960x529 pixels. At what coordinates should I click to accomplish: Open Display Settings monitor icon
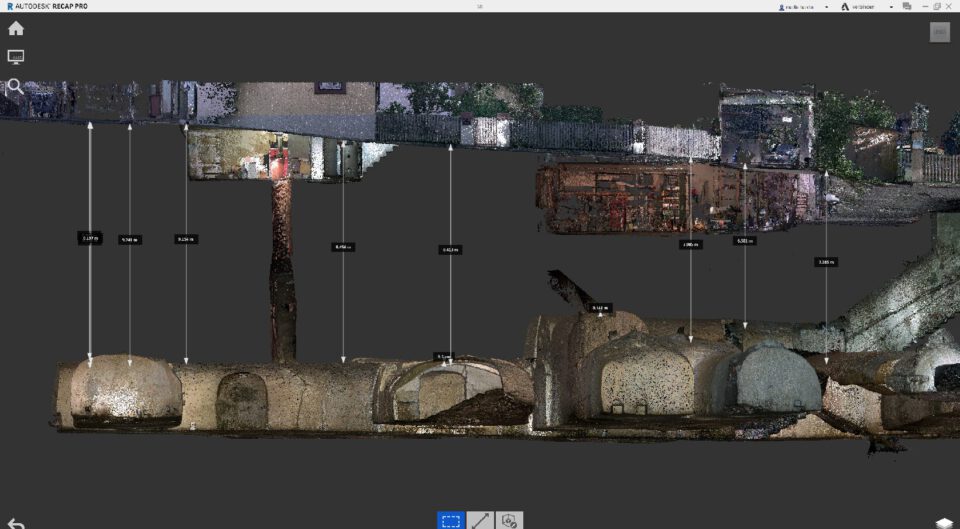[15, 57]
